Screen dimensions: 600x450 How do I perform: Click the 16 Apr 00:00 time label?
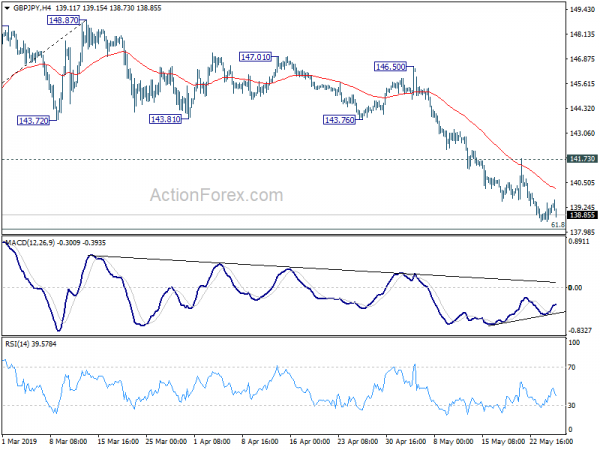(x=310, y=441)
